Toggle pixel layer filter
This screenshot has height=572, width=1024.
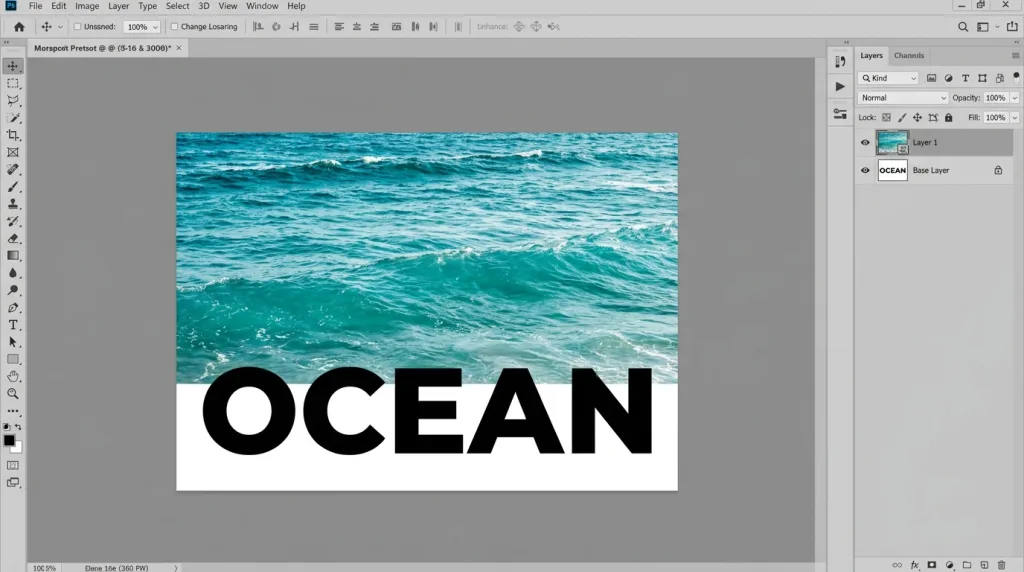click(931, 78)
